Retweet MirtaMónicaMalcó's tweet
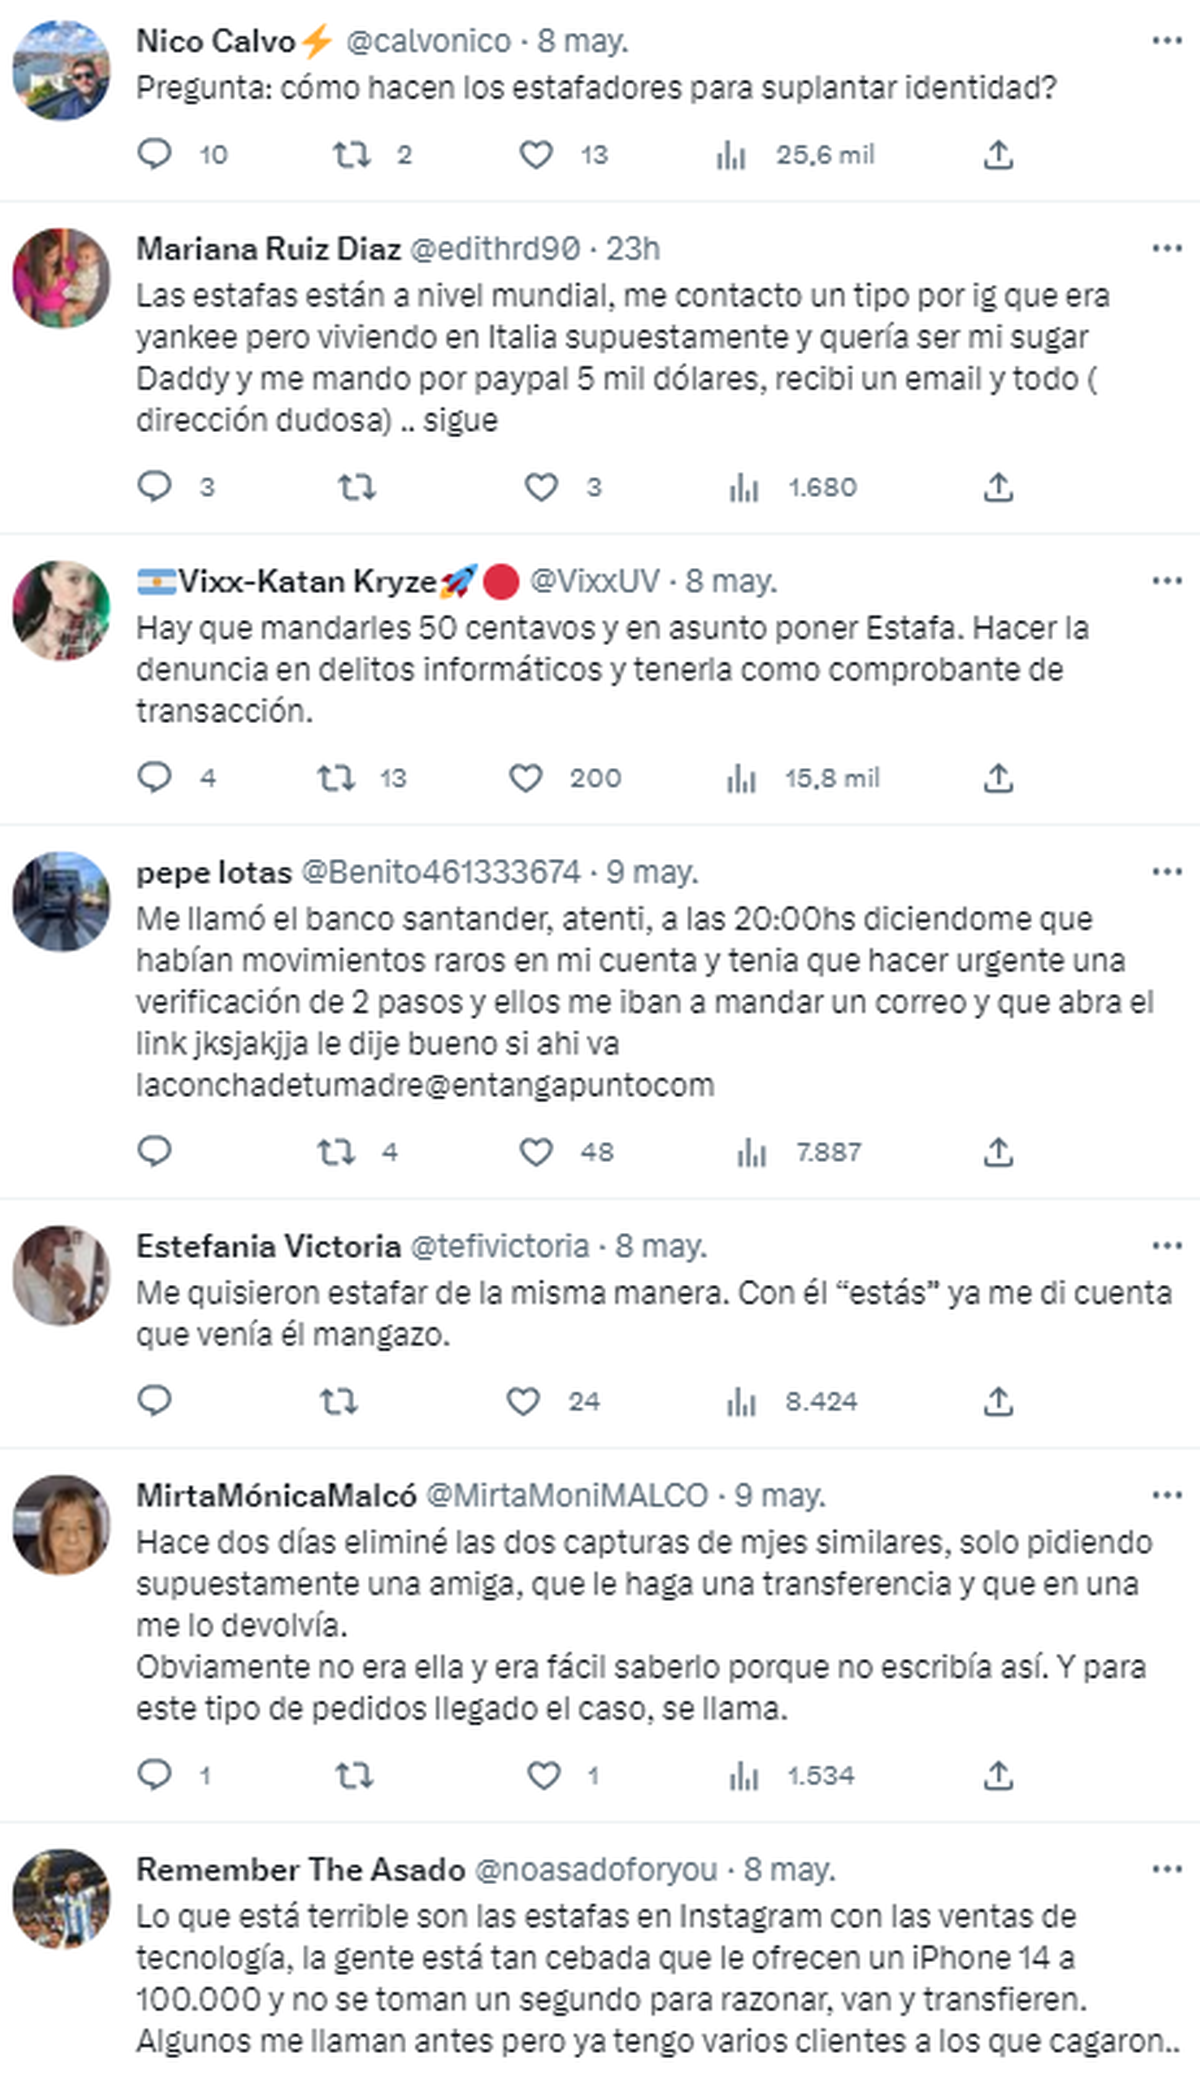This screenshot has width=1200, height=2091. click(354, 1775)
